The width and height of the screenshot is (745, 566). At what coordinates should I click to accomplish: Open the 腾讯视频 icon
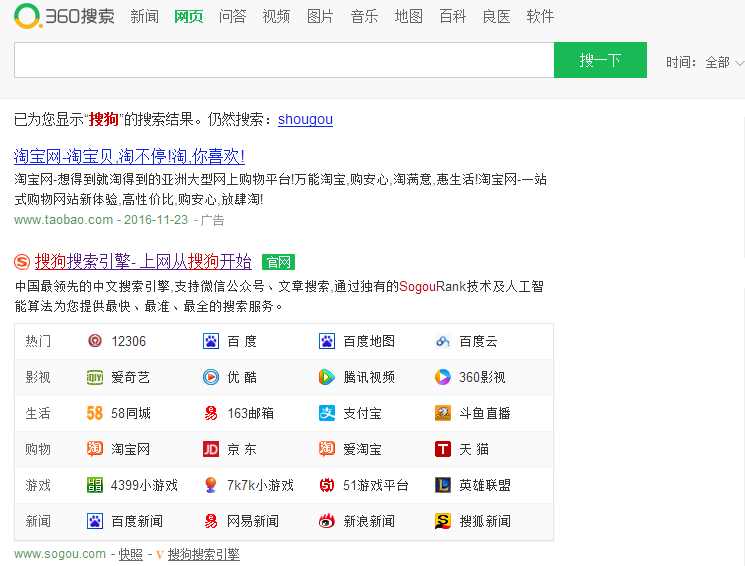point(327,377)
